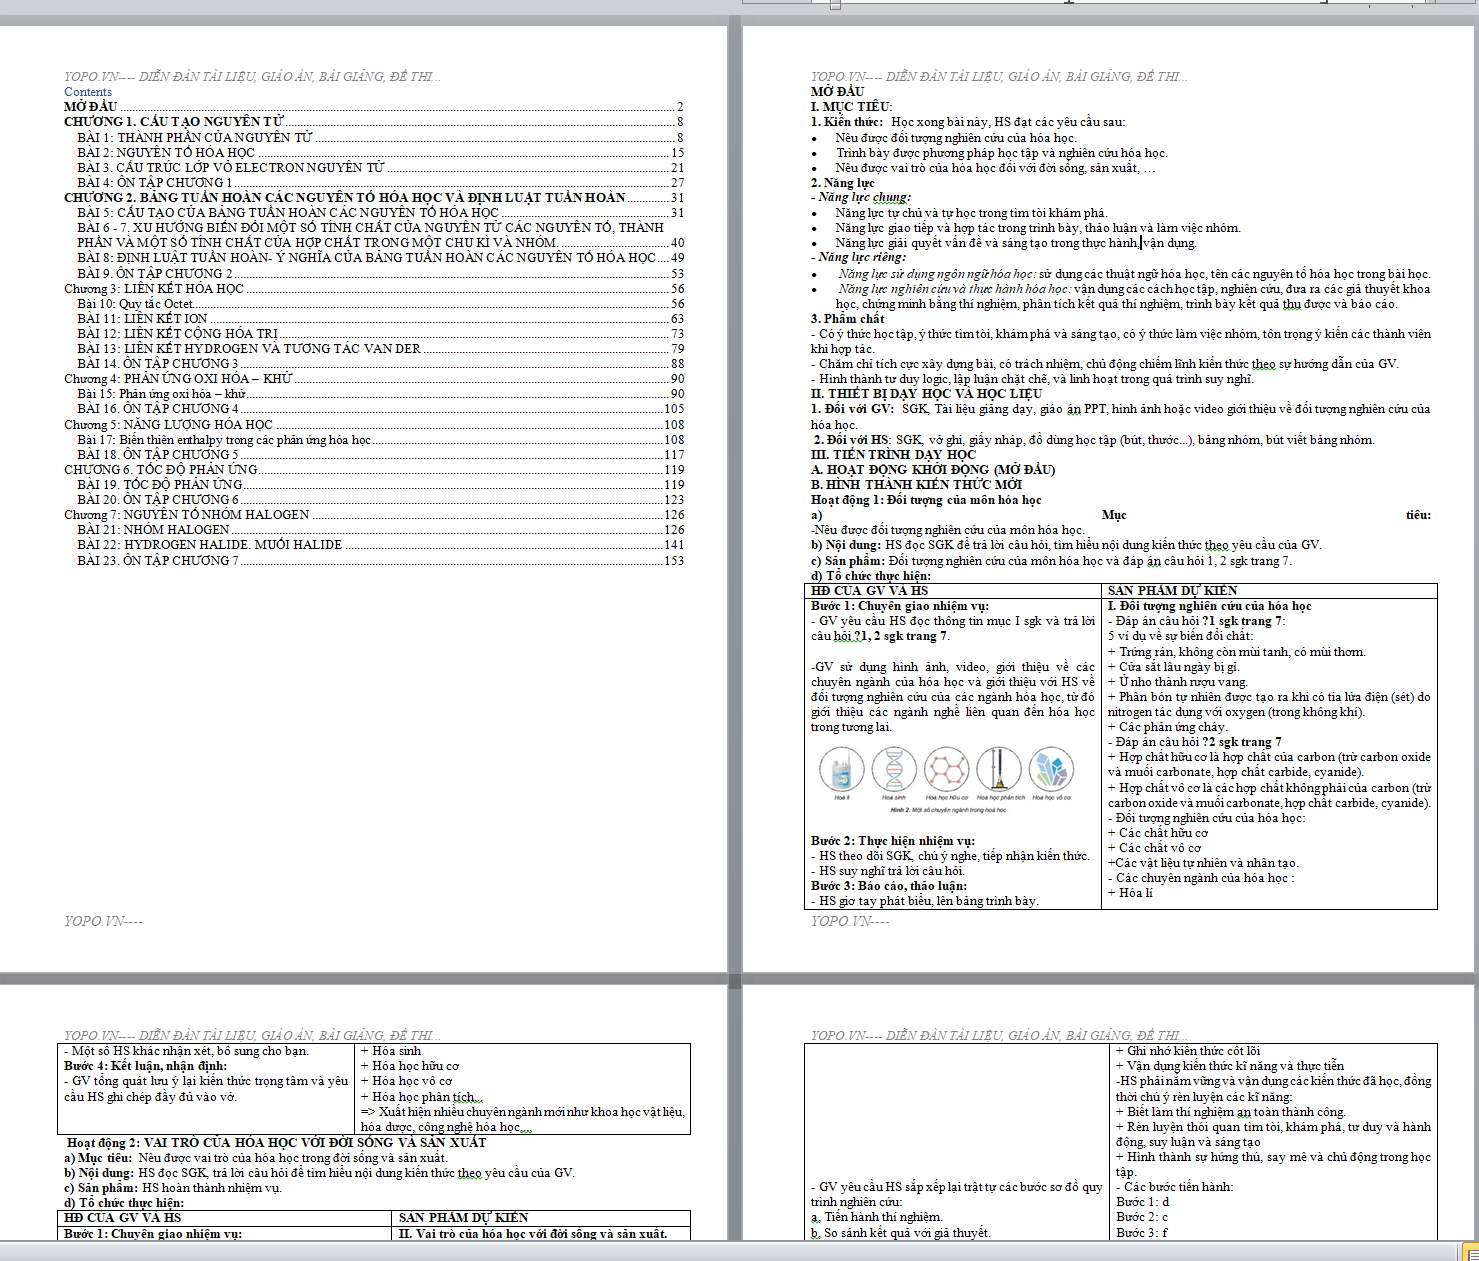Click the Contents heading of the table
This screenshot has height=1261, width=1479.
pyautogui.click(x=88, y=92)
